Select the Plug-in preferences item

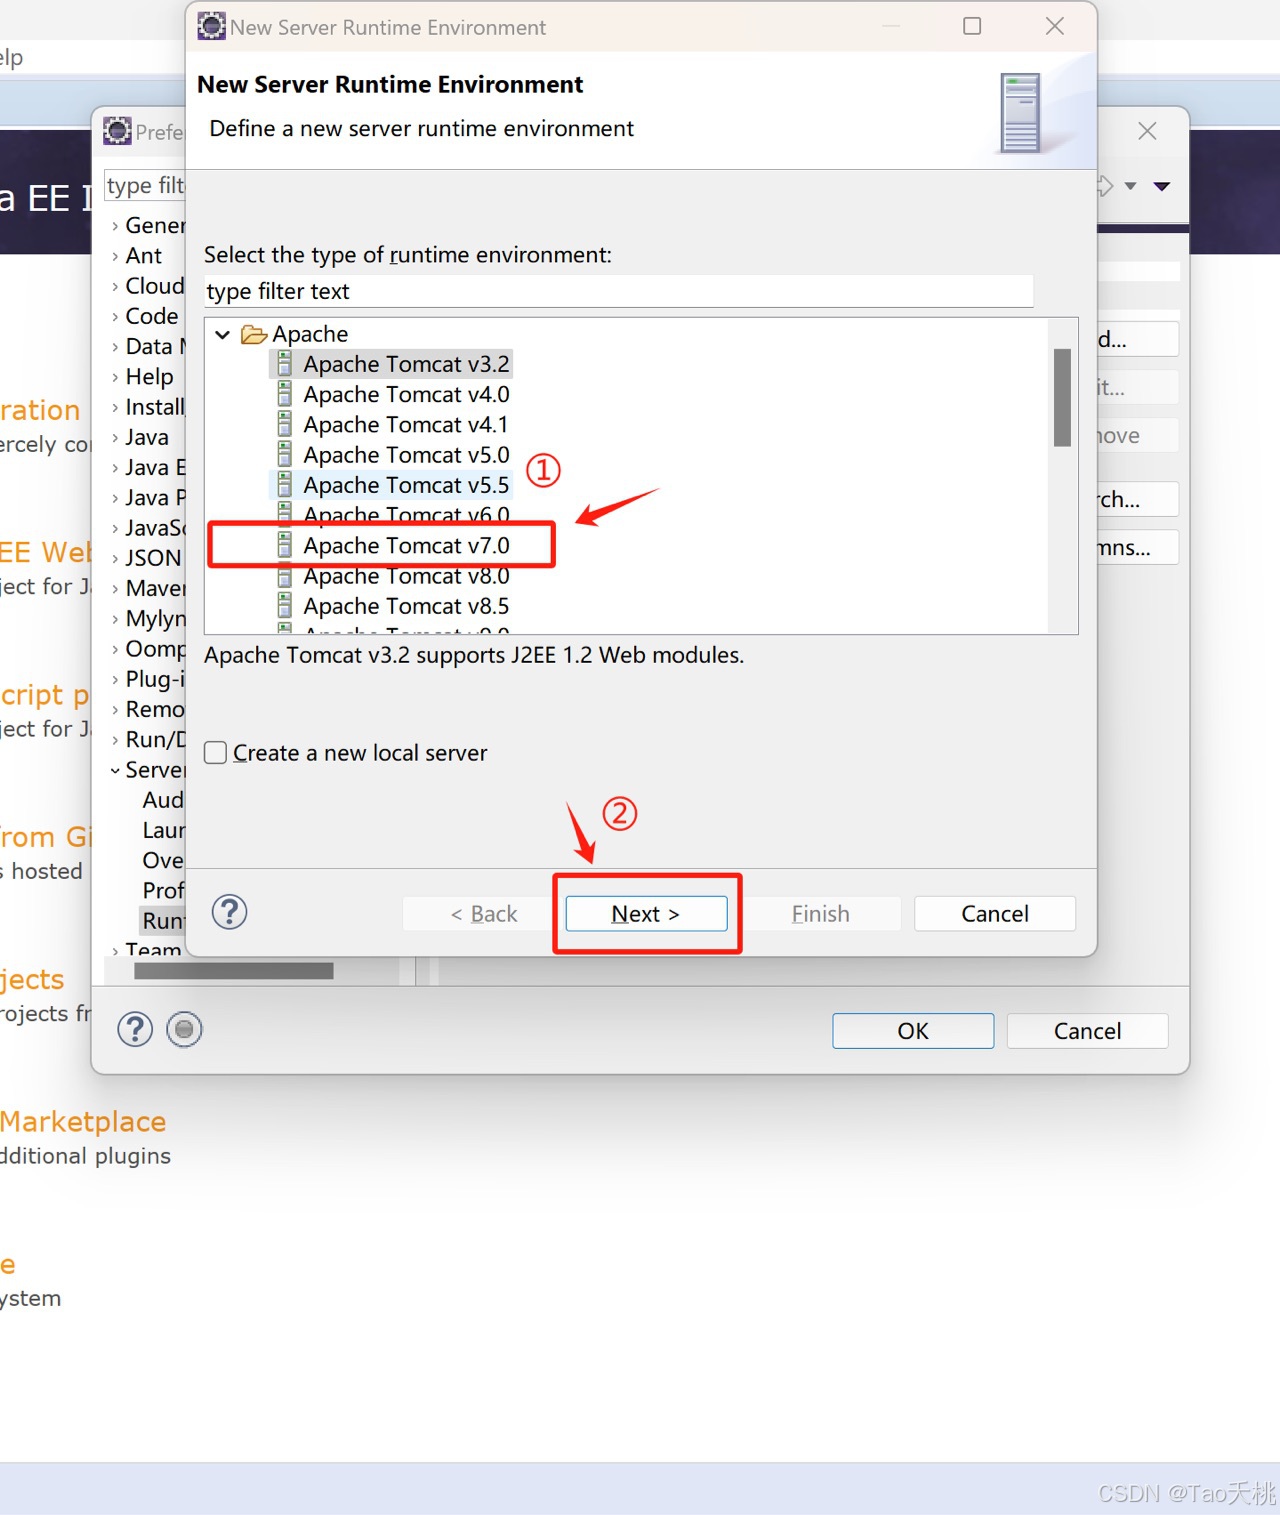click(x=155, y=679)
